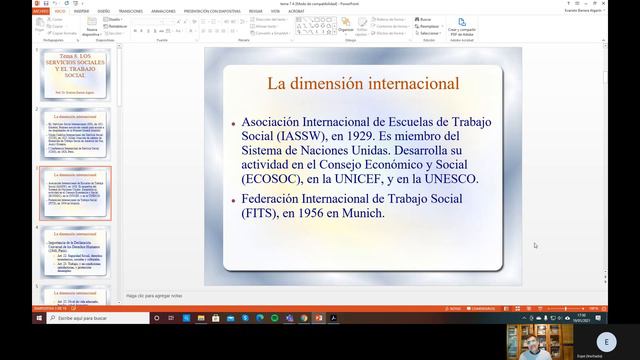Open PRESENTACIÓN CON DIAPOSITIVAS tab
Image resolution: width=640 pixels, height=360 pixels.
(212, 11)
